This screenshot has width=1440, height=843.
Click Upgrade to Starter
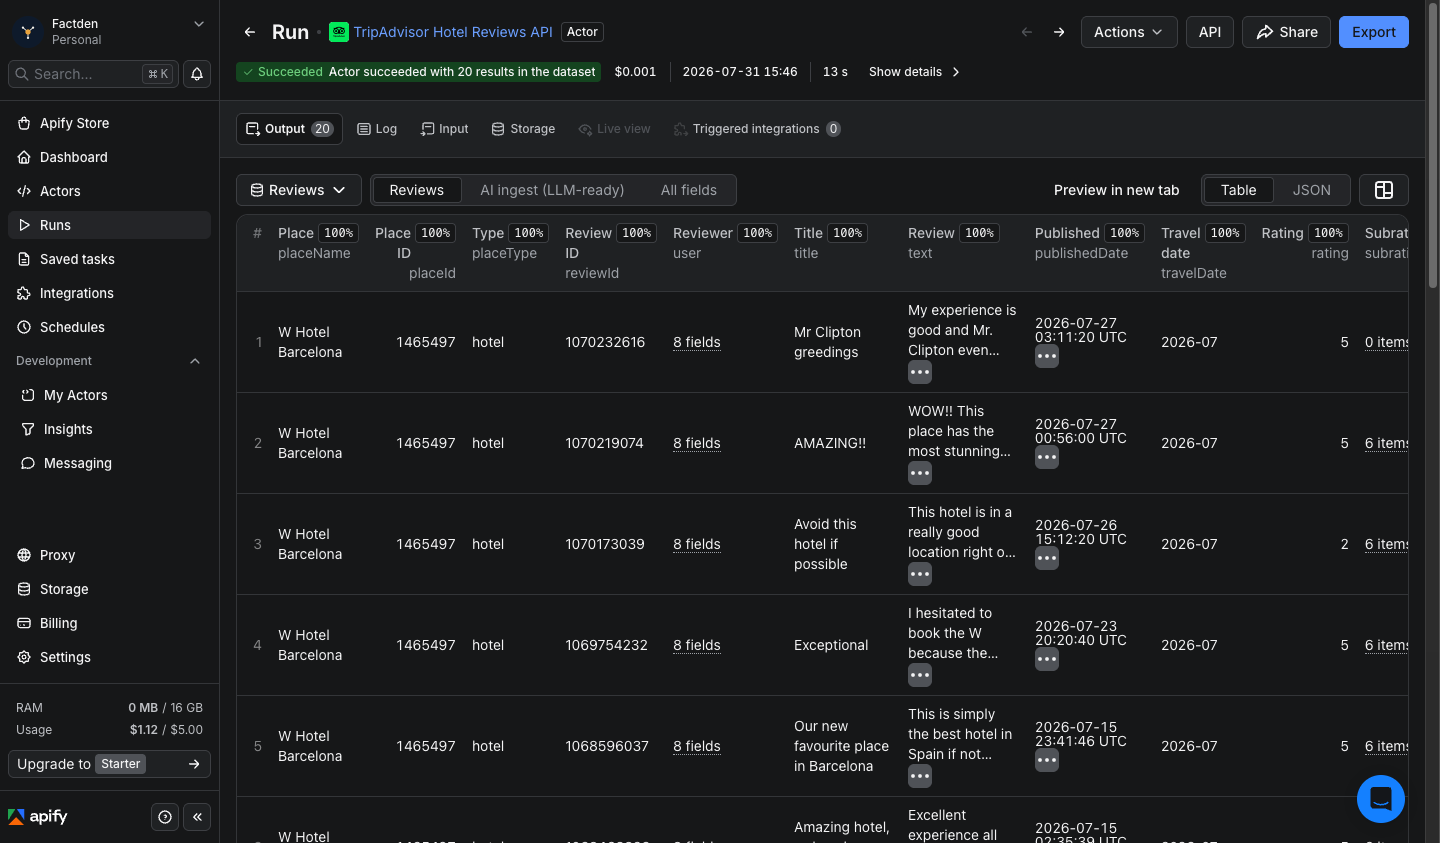pos(109,764)
